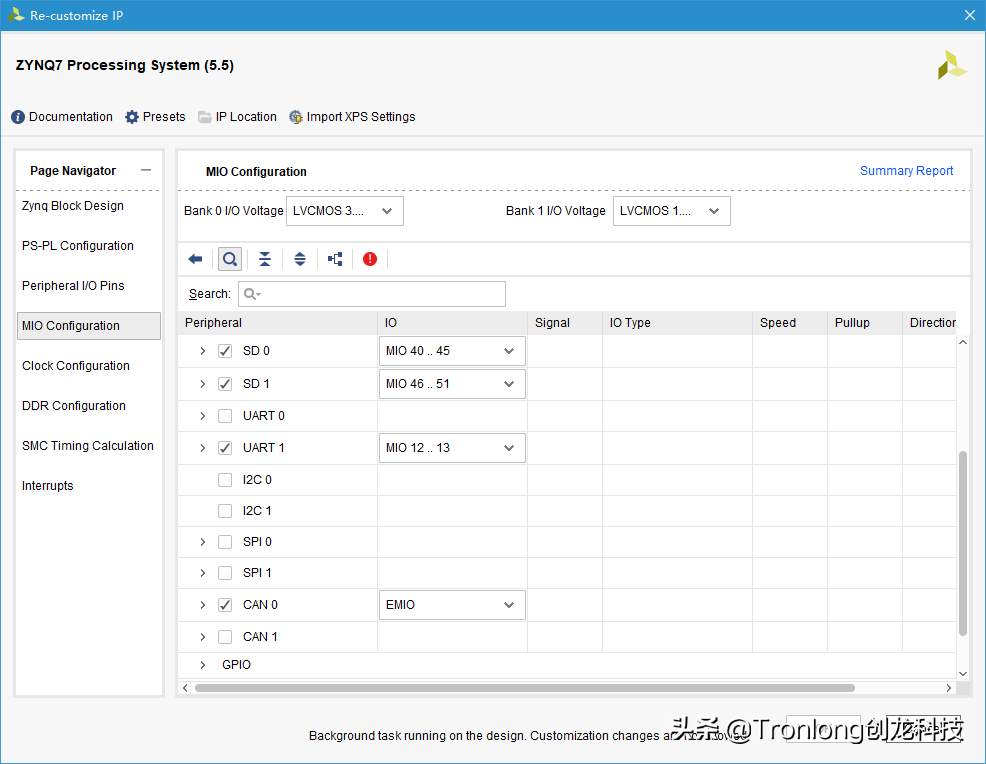Click the vertical scrollbar up arrow
Image resolution: width=986 pixels, height=764 pixels.
click(x=963, y=343)
